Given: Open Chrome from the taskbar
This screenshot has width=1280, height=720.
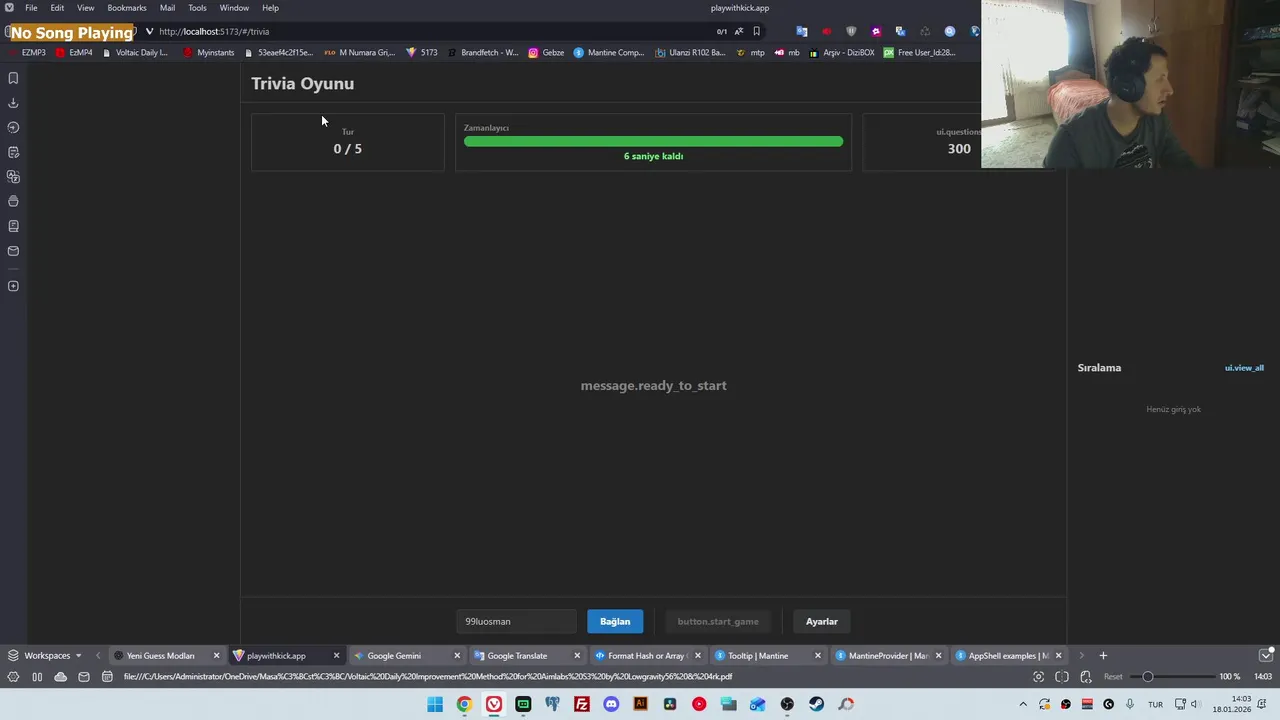Looking at the screenshot, I should 464,704.
